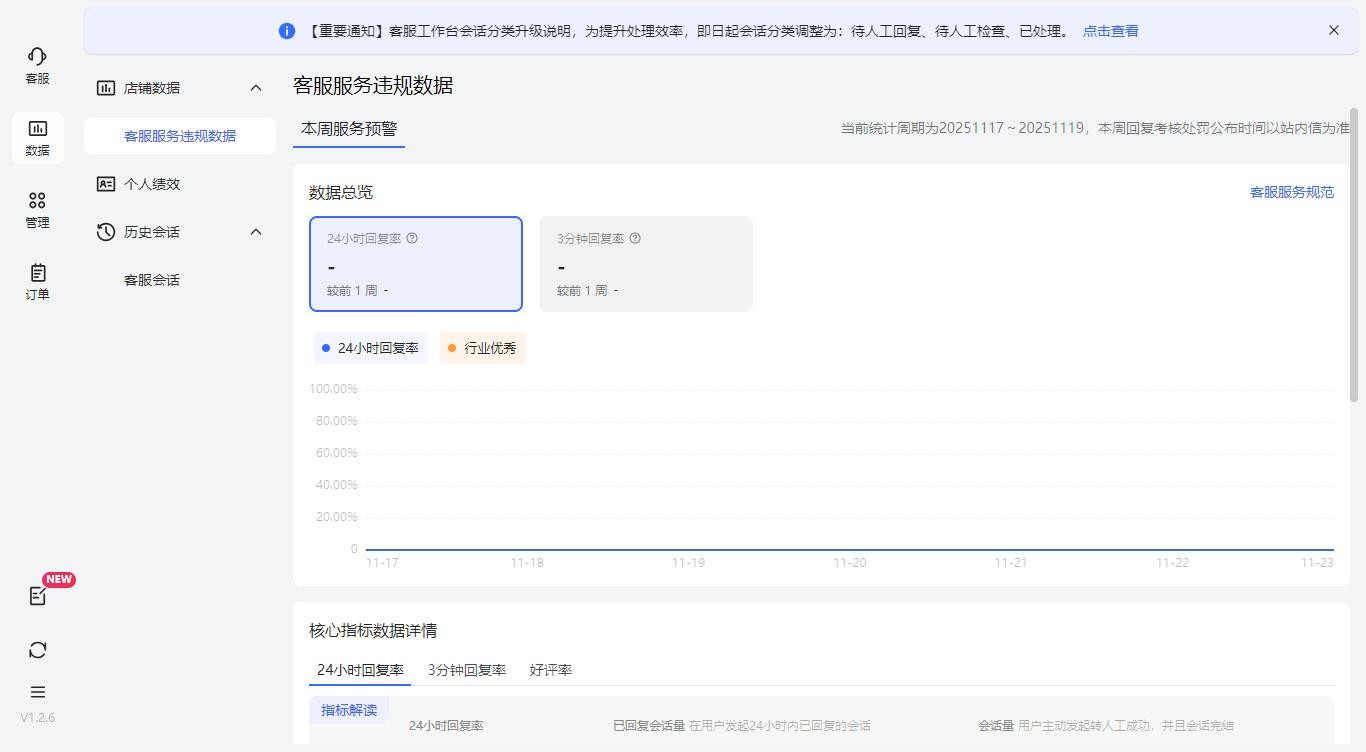Viewport: 1366px width, 752px height.
Task: Click the 11-20 date on chart axis
Action: pos(850,563)
